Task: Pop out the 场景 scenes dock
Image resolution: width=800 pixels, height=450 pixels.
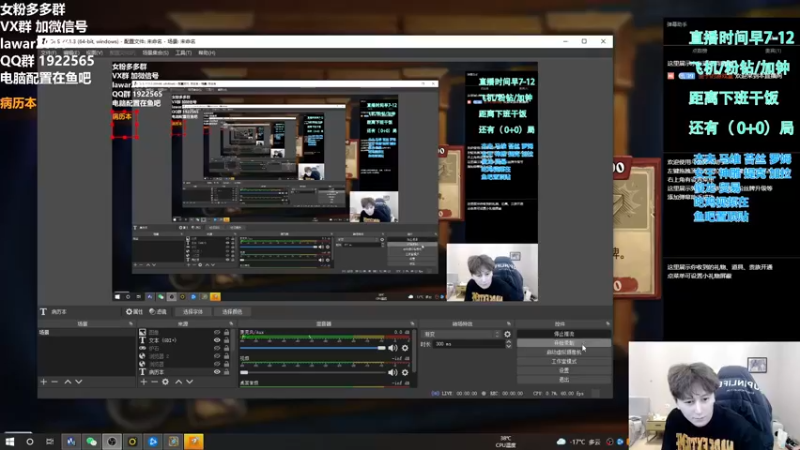Action: pos(131,323)
